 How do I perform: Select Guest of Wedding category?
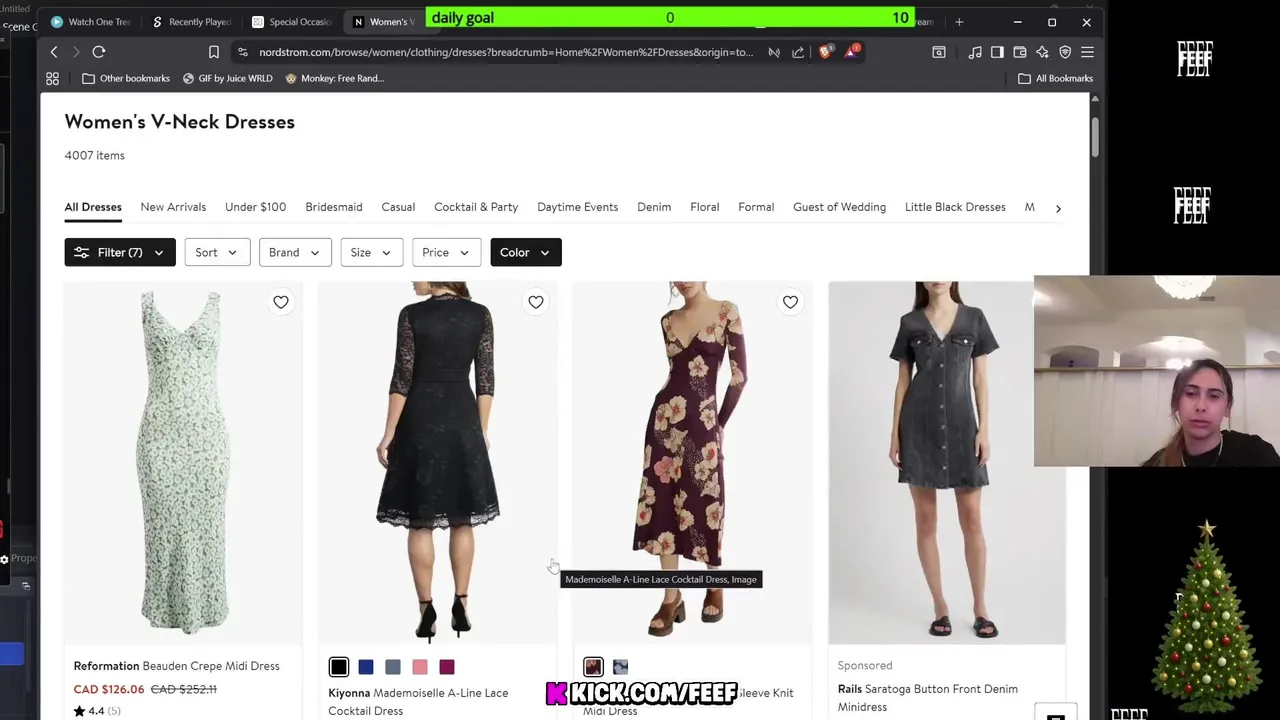(x=839, y=207)
